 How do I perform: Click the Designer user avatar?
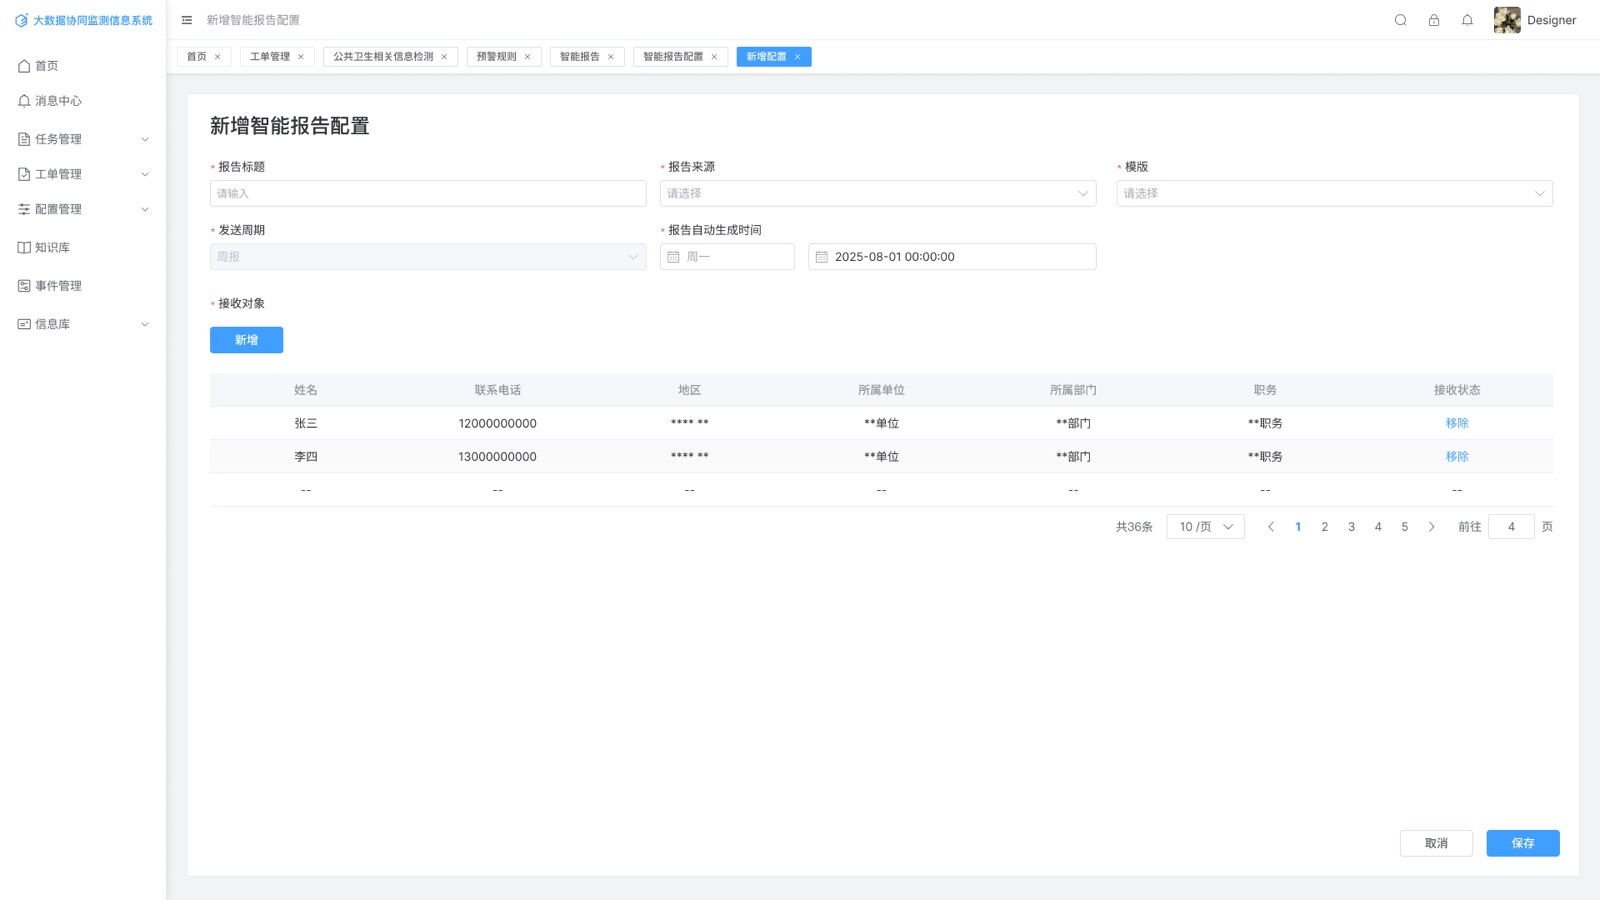coord(1507,20)
